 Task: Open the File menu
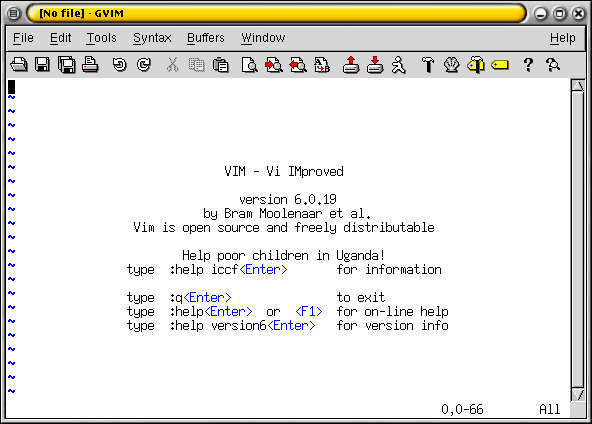click(23, 38)
